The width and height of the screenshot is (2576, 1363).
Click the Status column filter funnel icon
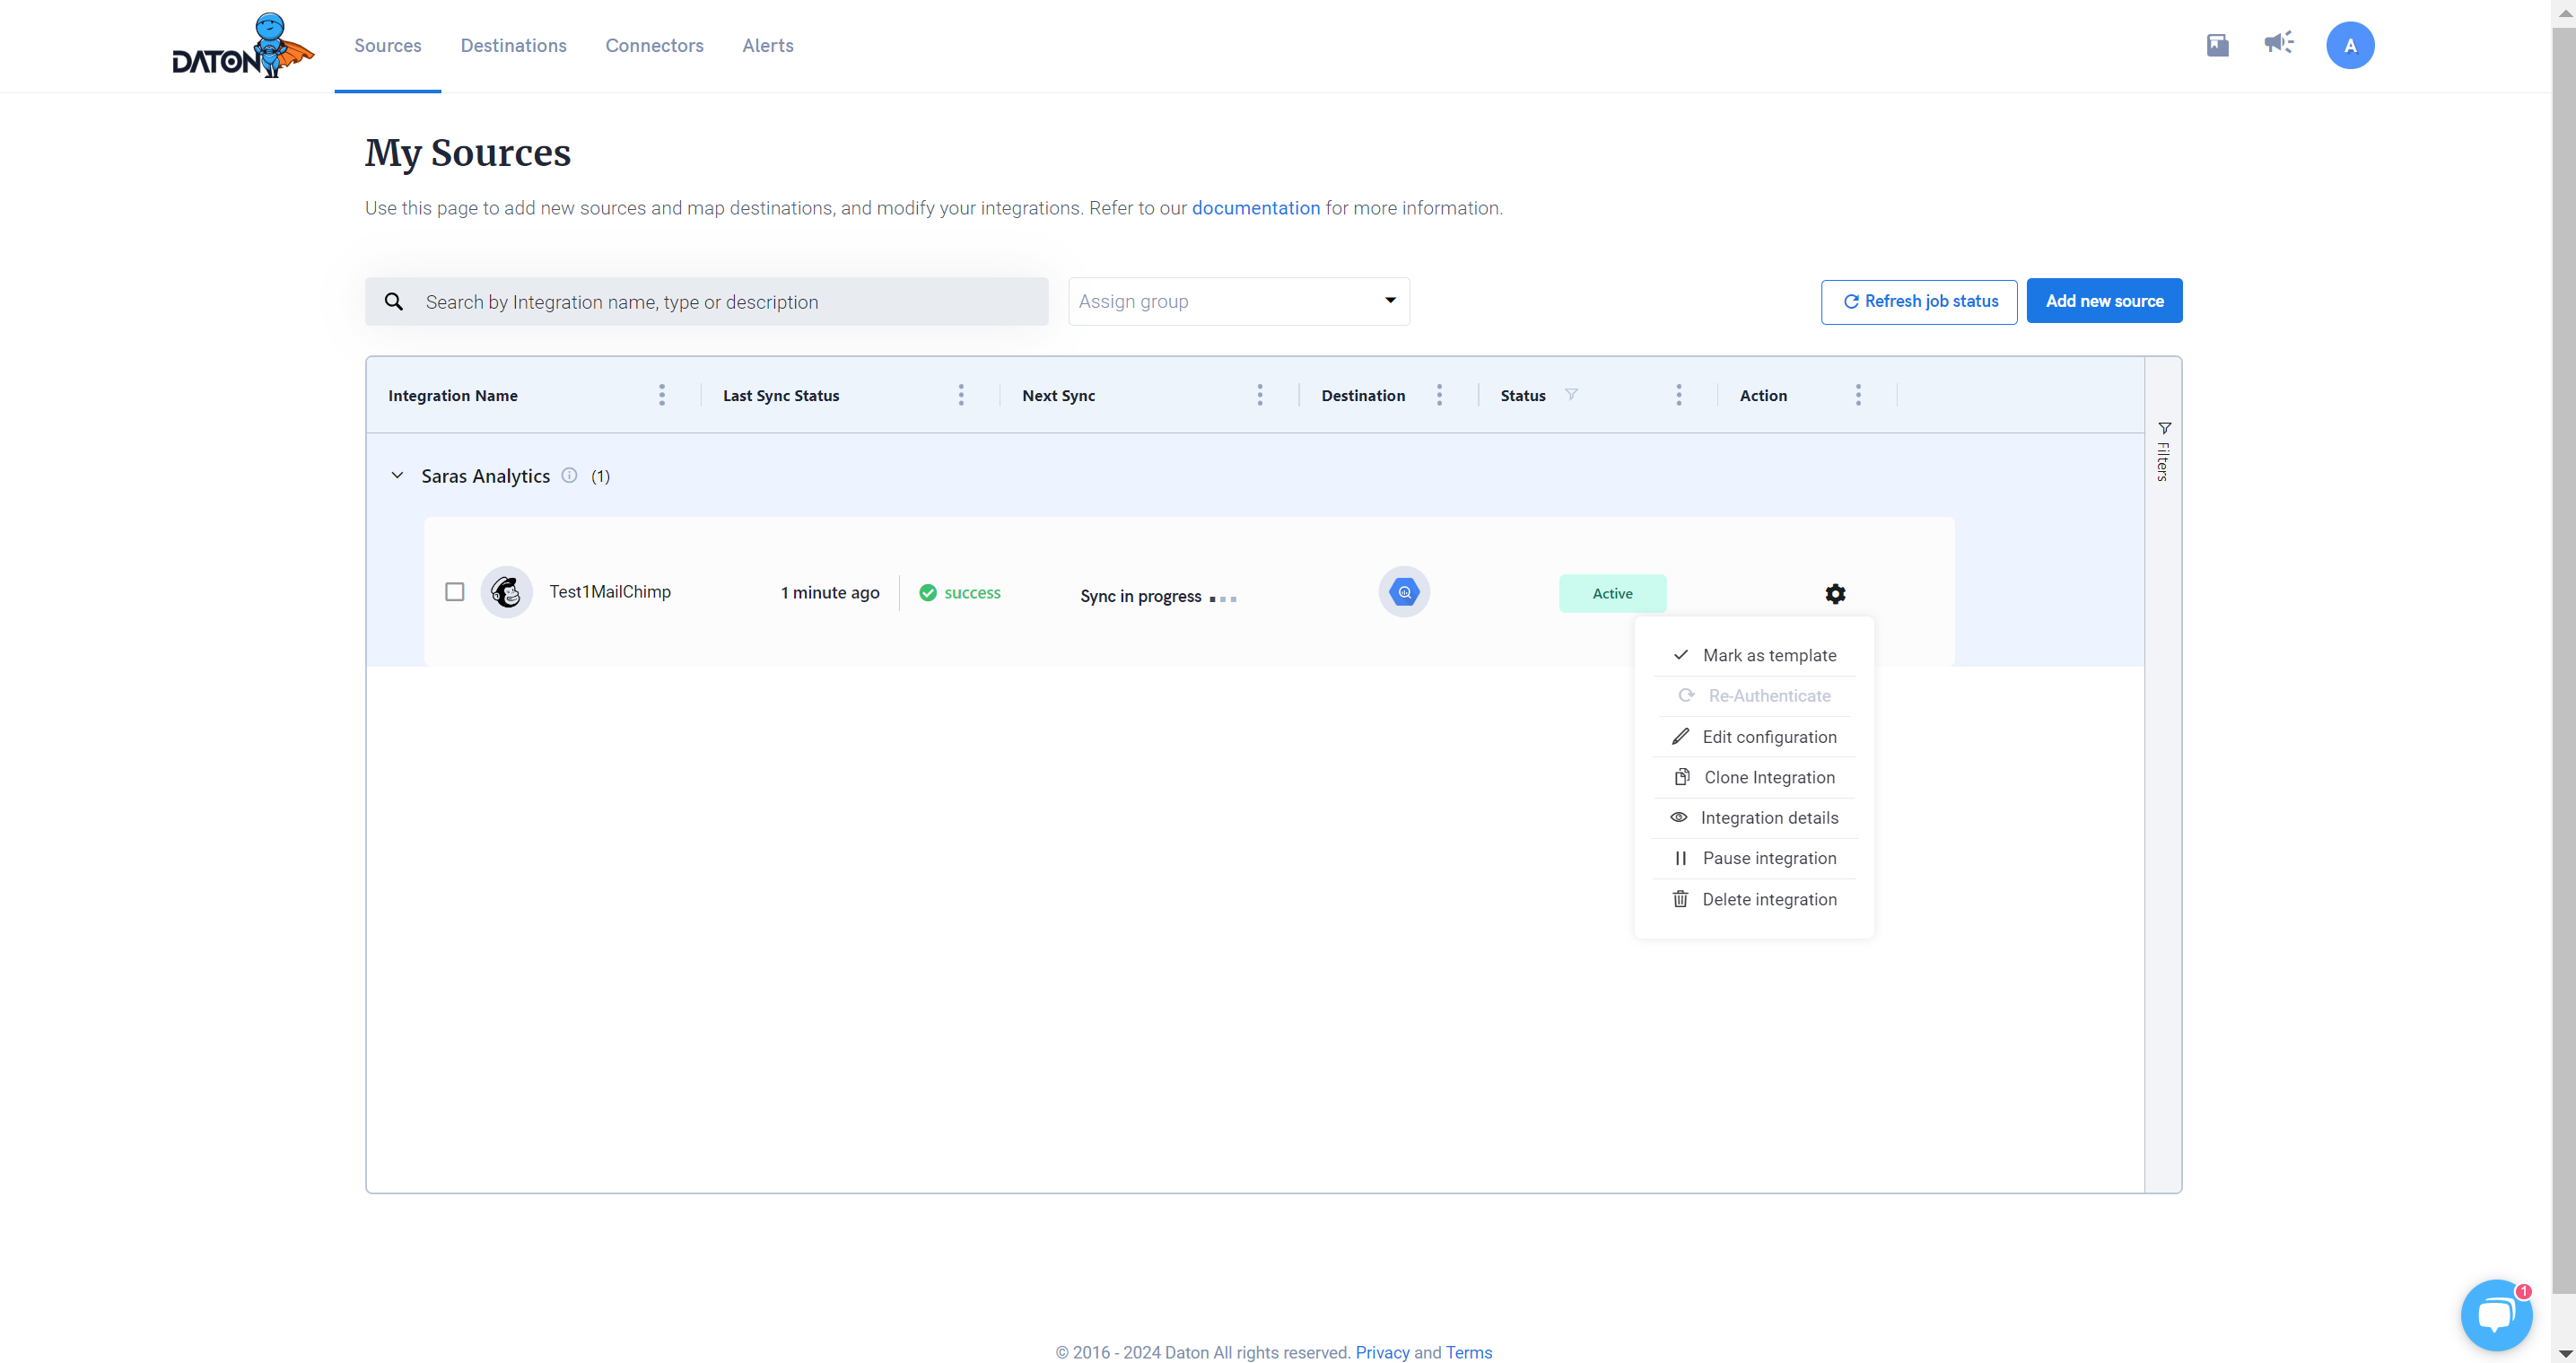click(x=1570, y=395)
